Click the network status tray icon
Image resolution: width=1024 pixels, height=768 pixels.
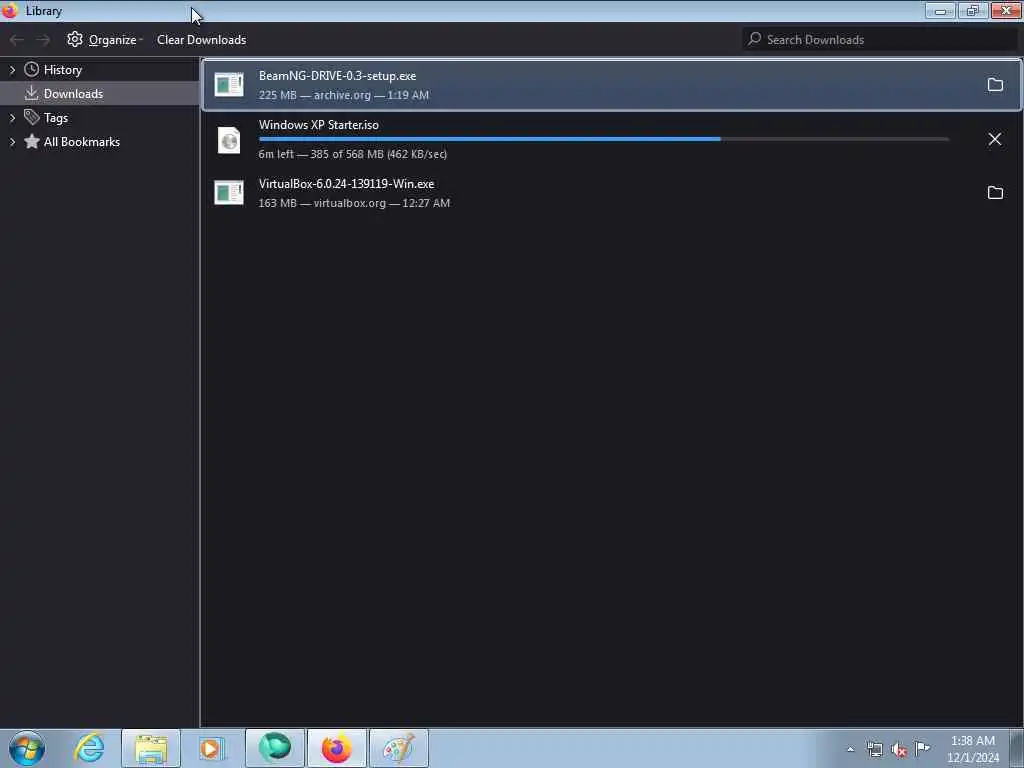coord(874,749)
